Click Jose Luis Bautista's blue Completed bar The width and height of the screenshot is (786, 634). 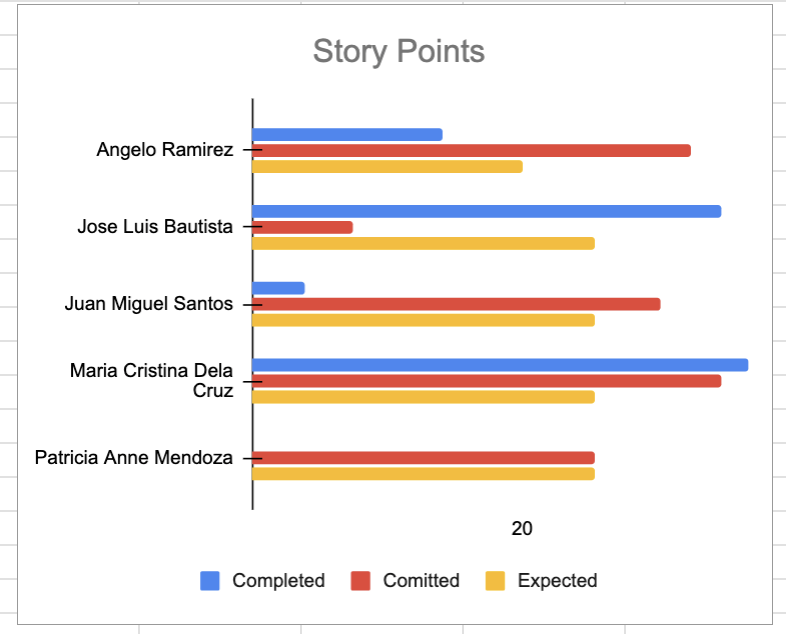486,211
